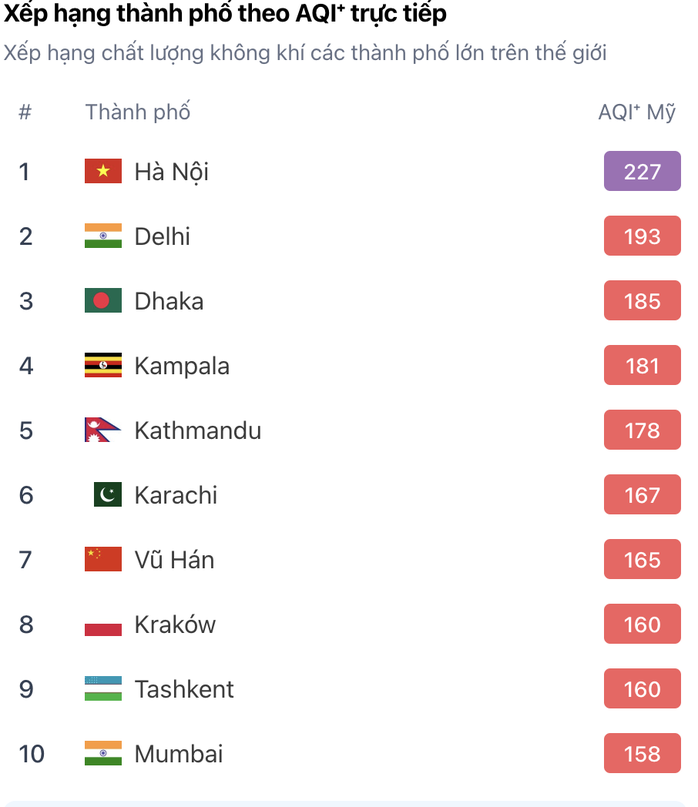Viewport: 698px width, 807px height.
Task: Click the India flag icon beside Mumbai
Action: coord(103,753)
